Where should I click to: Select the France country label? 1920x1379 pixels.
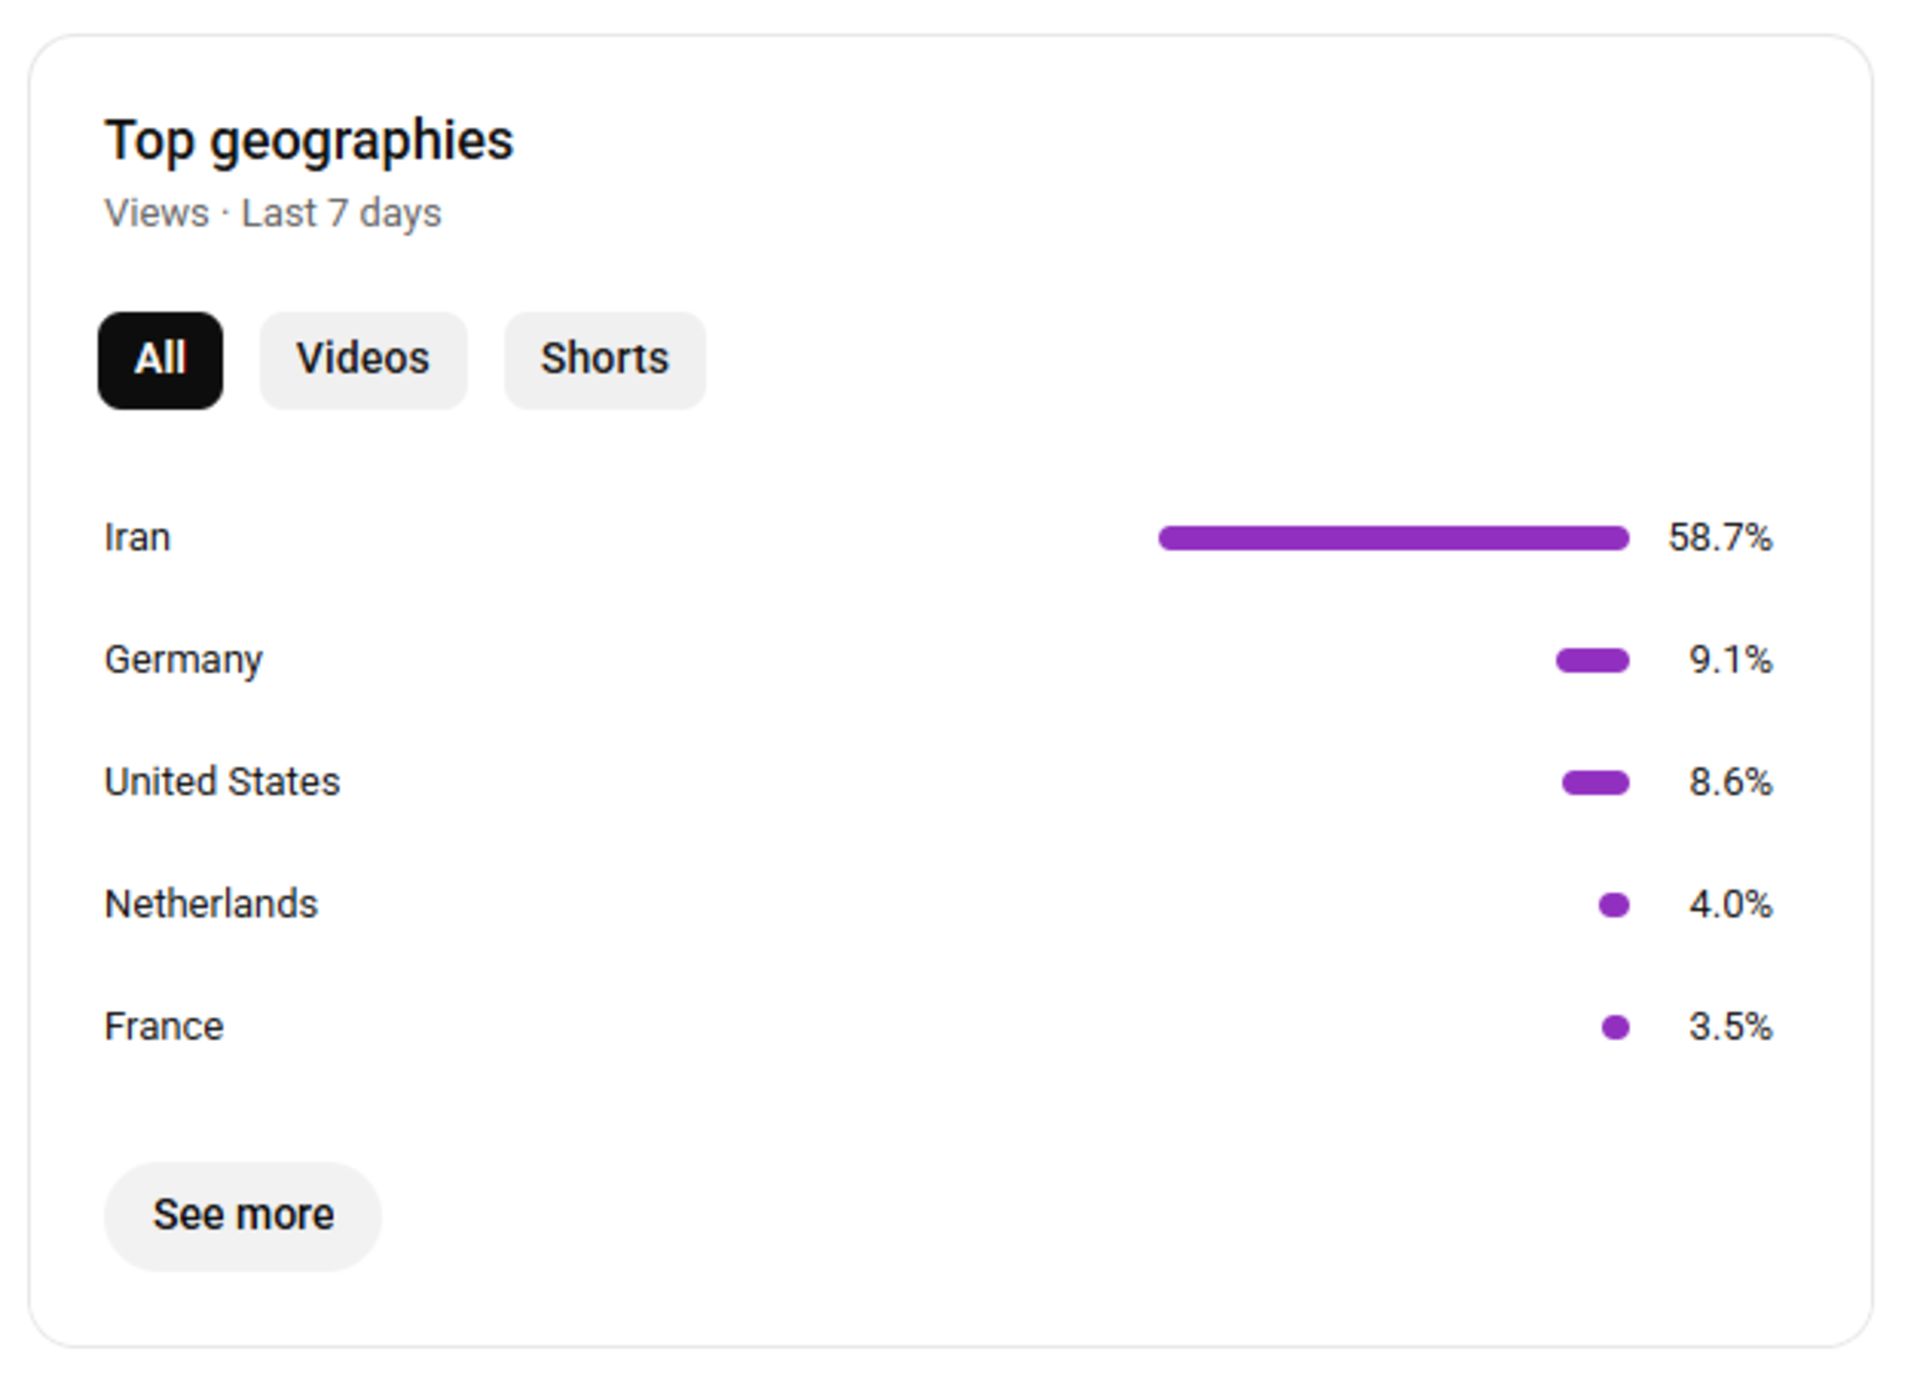click(164, 1027)
